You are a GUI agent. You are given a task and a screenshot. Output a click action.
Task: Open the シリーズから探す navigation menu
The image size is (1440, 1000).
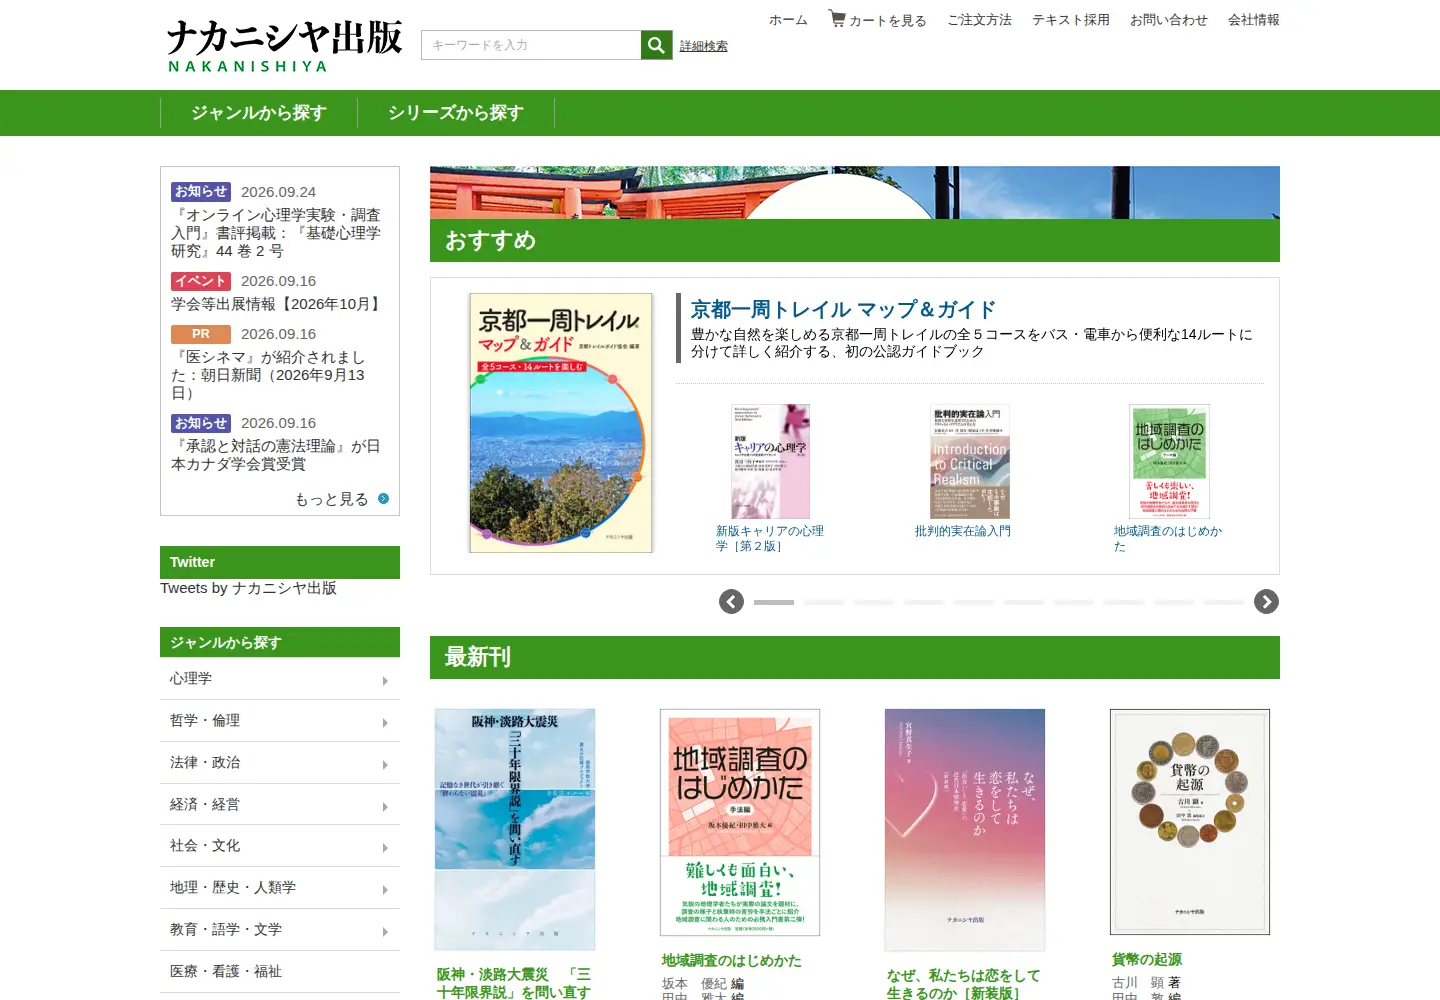[456, 113]
